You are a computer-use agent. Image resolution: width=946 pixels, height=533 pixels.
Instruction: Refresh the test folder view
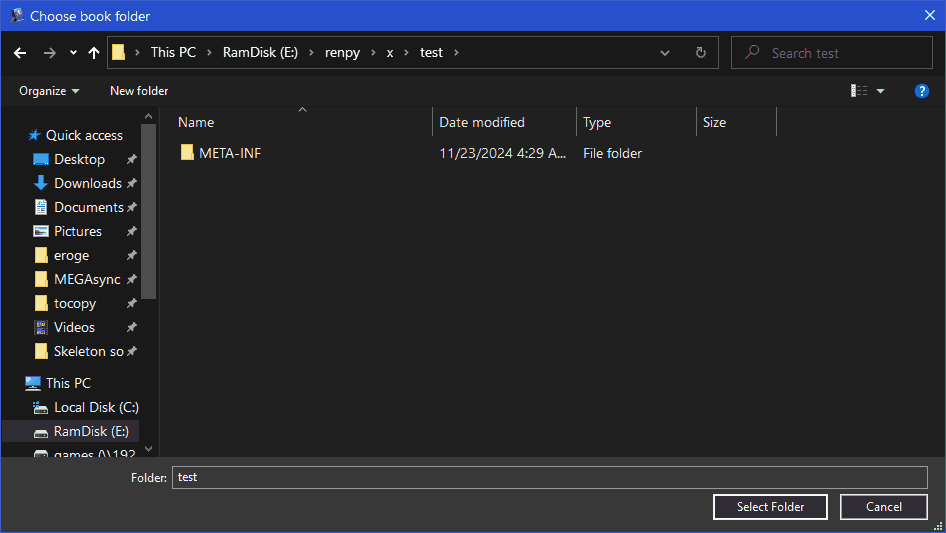(700, 53)
